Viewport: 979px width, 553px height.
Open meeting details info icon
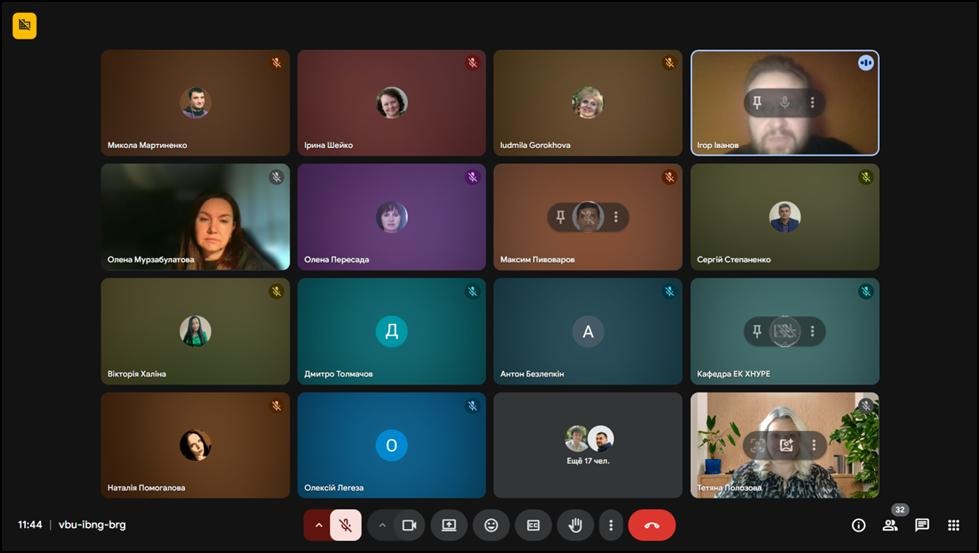pyautogui.click(x=858, y=525)
